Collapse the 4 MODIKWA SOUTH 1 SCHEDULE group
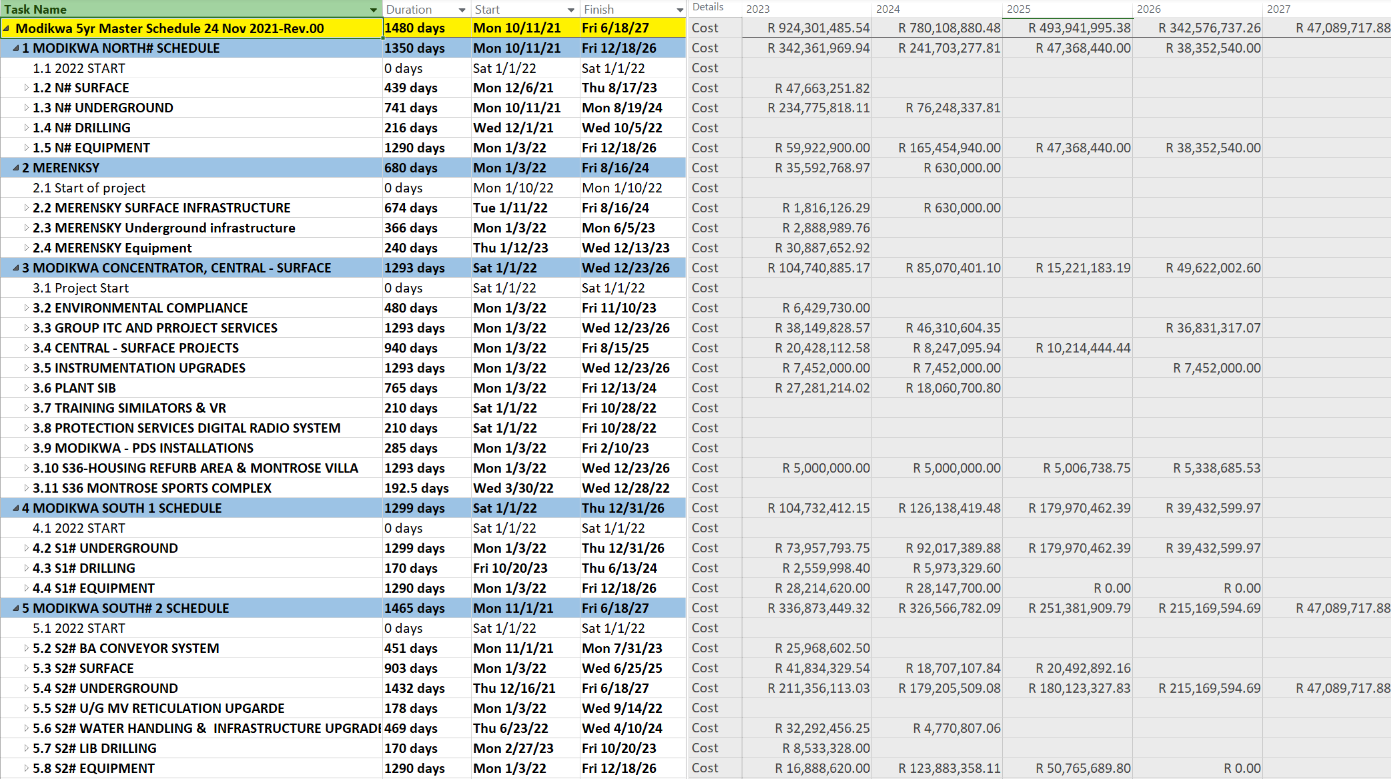Viewport: 1391px width, 779px height. (15, 509)
